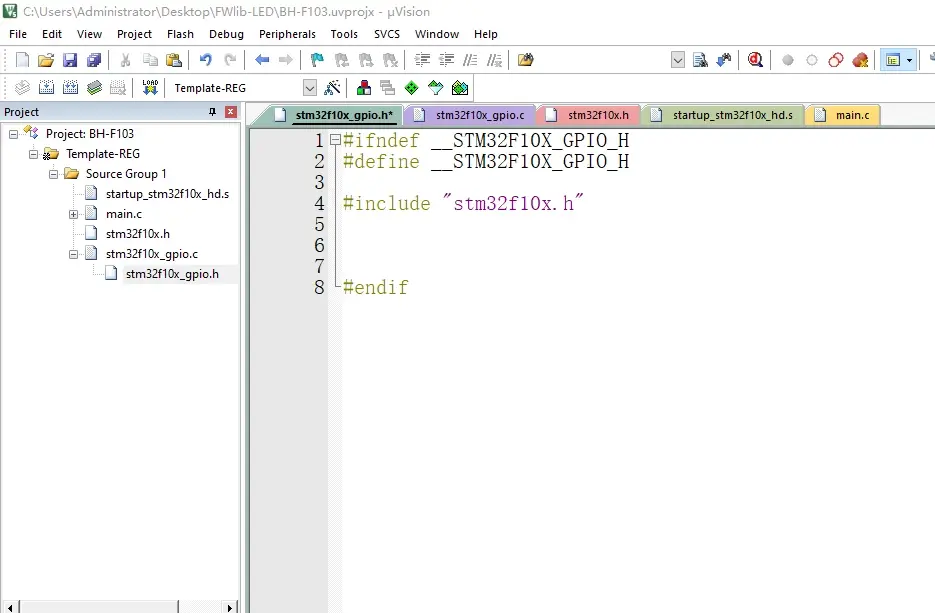Collapse fold marker at line 1

point(335,141)
